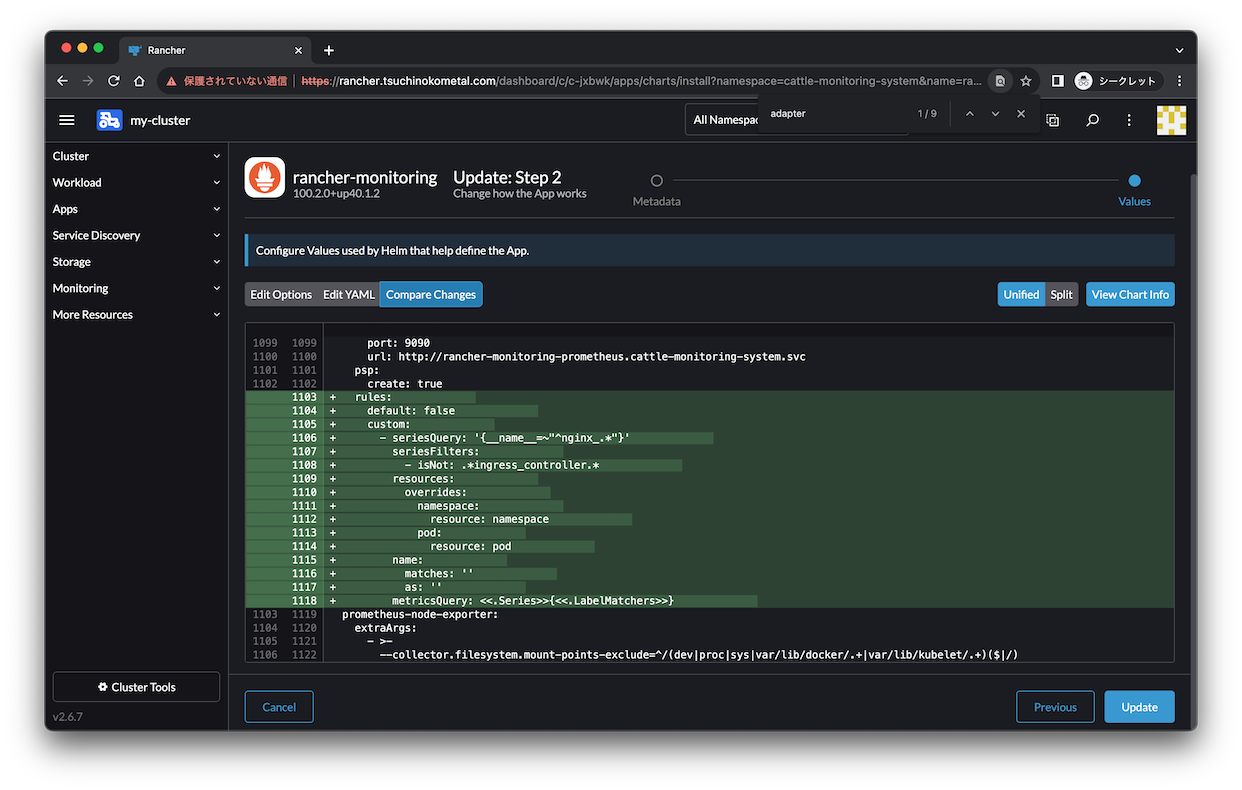Click the Rancher cluster logo icon

pyautogui.click(x=109, y=120)
